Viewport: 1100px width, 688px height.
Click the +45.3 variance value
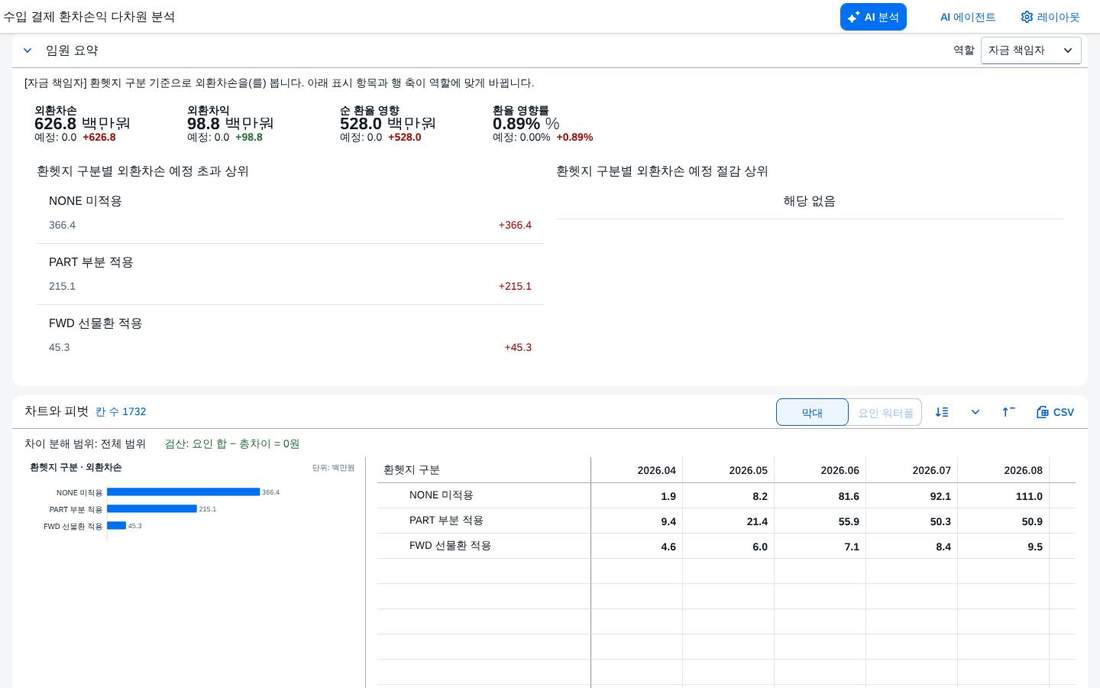518,347
